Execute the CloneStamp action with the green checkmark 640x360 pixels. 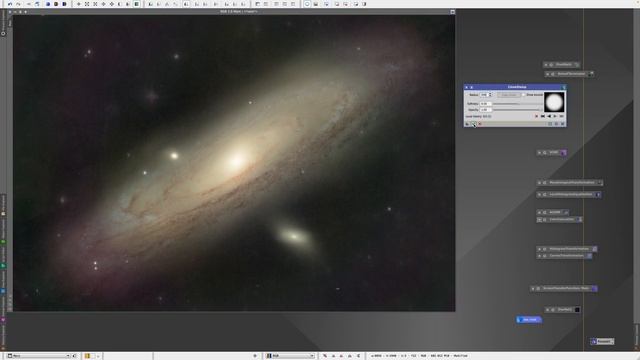click(473, 124)
